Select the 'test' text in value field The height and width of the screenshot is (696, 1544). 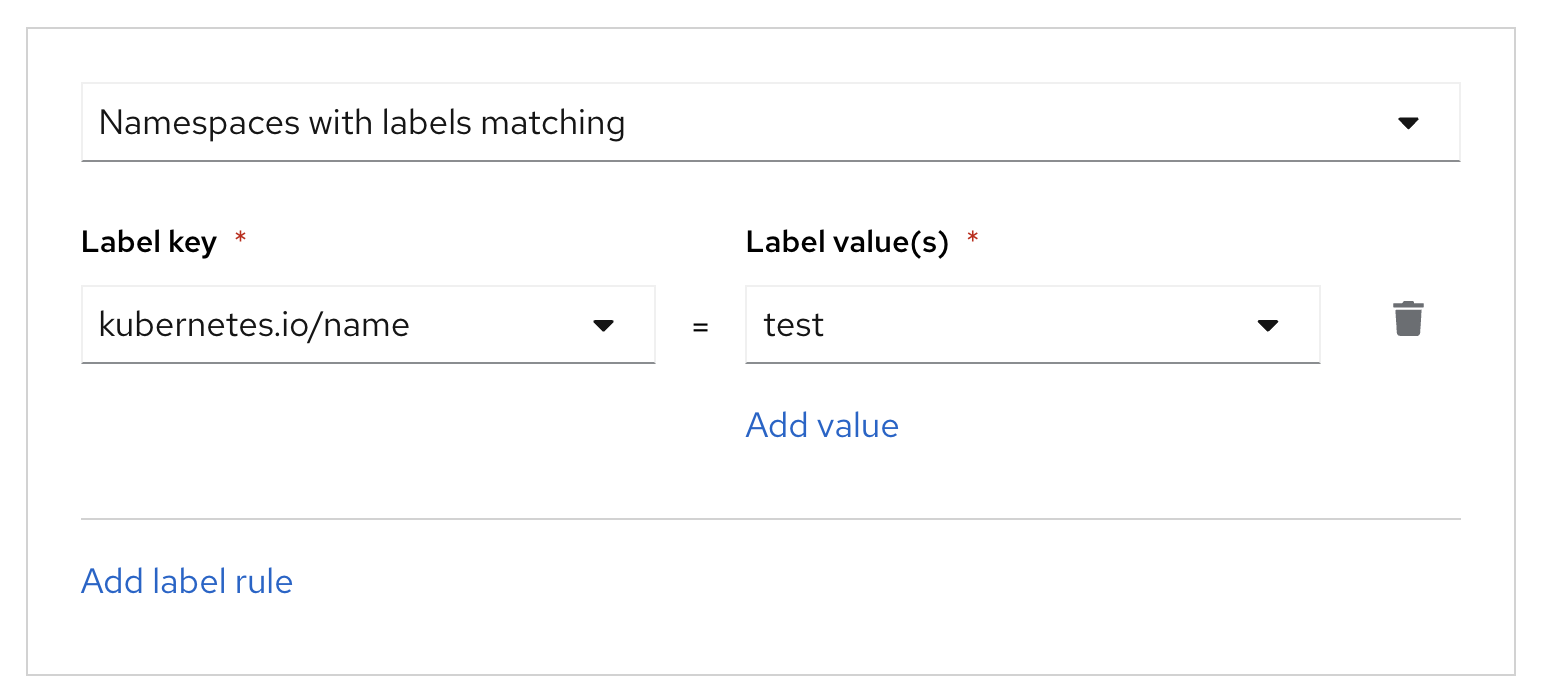(794, 325)
